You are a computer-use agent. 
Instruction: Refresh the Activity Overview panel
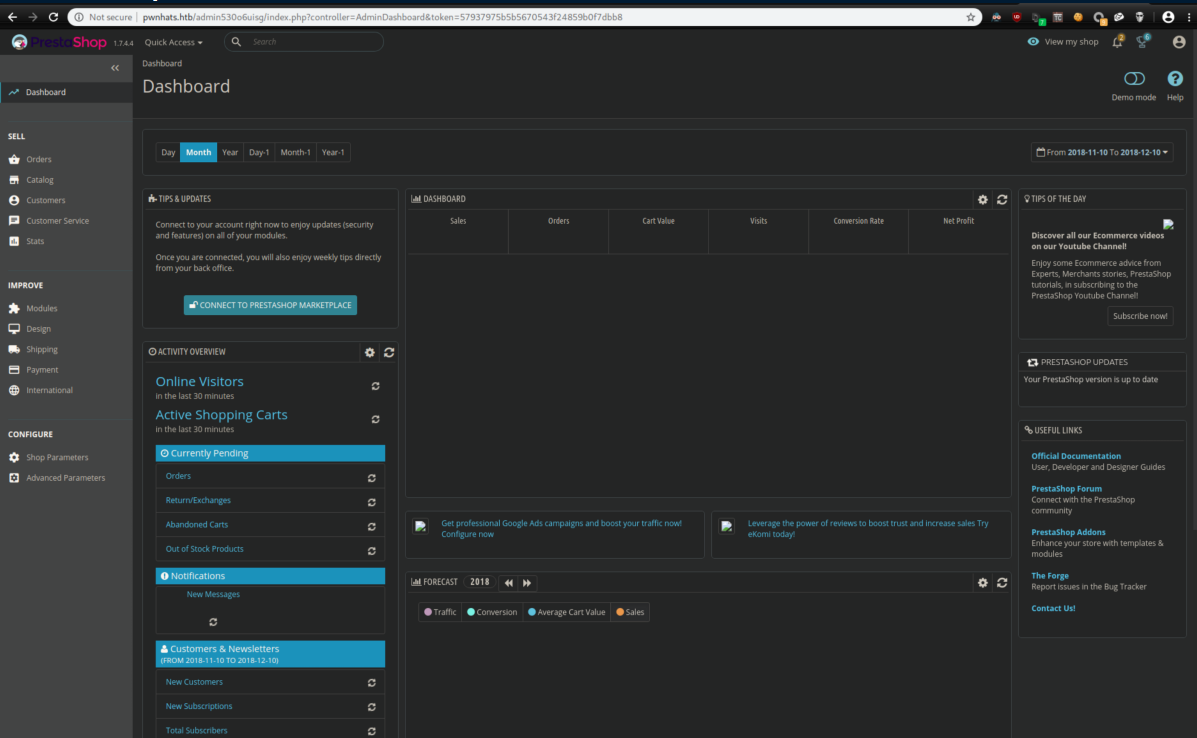point(389,352)
